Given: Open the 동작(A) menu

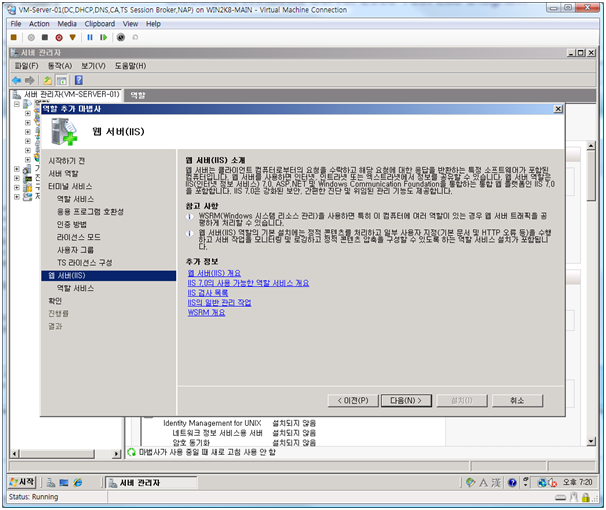Looking at the screenshot, I should coord(60,66).
